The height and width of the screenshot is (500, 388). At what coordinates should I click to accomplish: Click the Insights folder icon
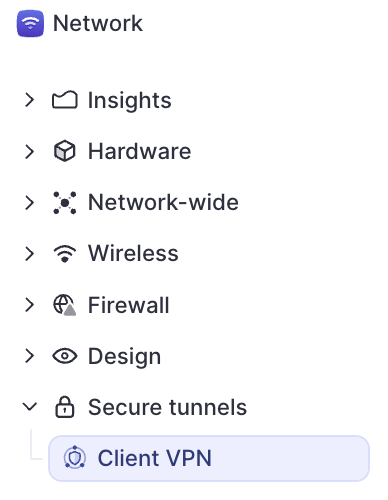(65, 100)
